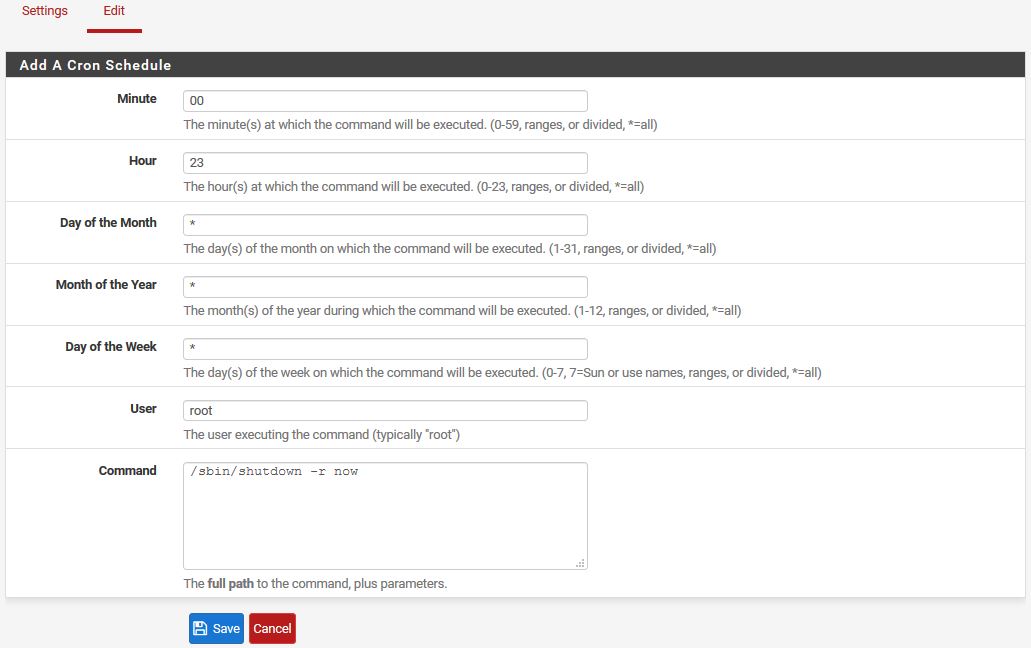Select the Edit tab

pos(114,11)
